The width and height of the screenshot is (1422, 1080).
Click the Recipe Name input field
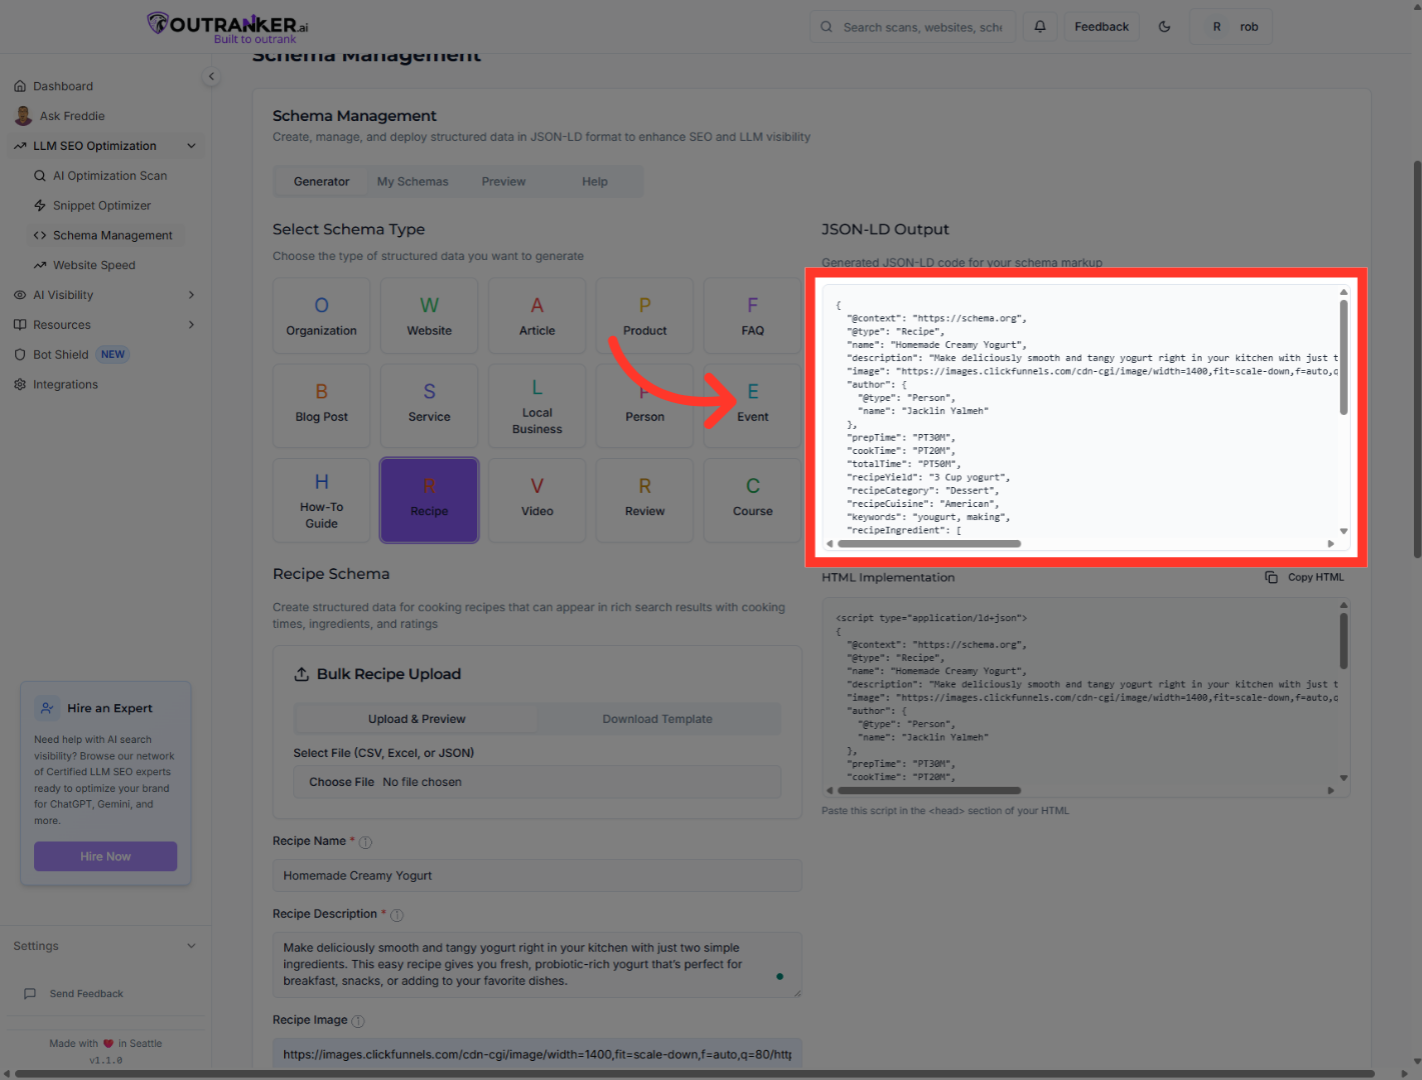(x=537, y=875)
